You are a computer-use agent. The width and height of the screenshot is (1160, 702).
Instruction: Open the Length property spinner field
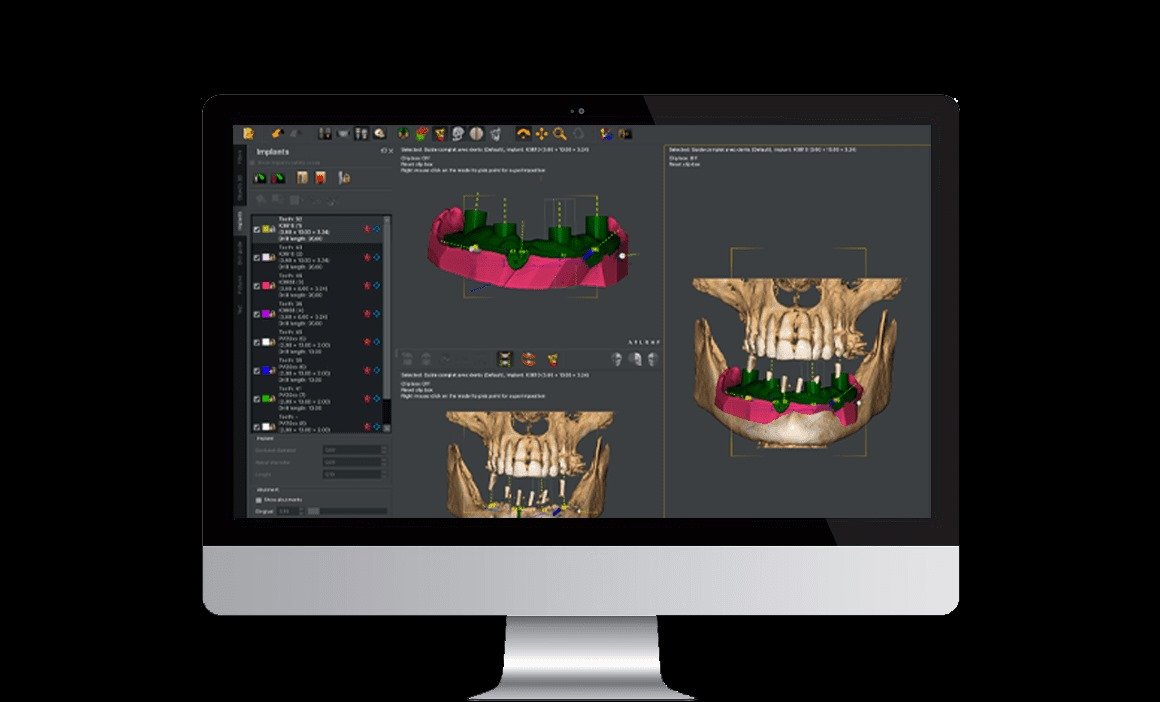point(353,475)
